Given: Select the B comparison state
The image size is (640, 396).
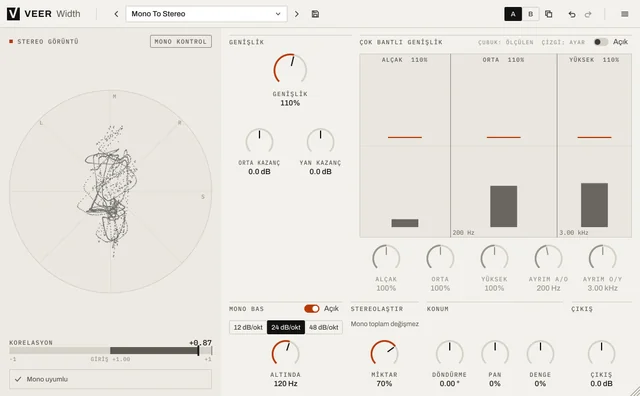Looking at the screenshot, I should [531, 14].
